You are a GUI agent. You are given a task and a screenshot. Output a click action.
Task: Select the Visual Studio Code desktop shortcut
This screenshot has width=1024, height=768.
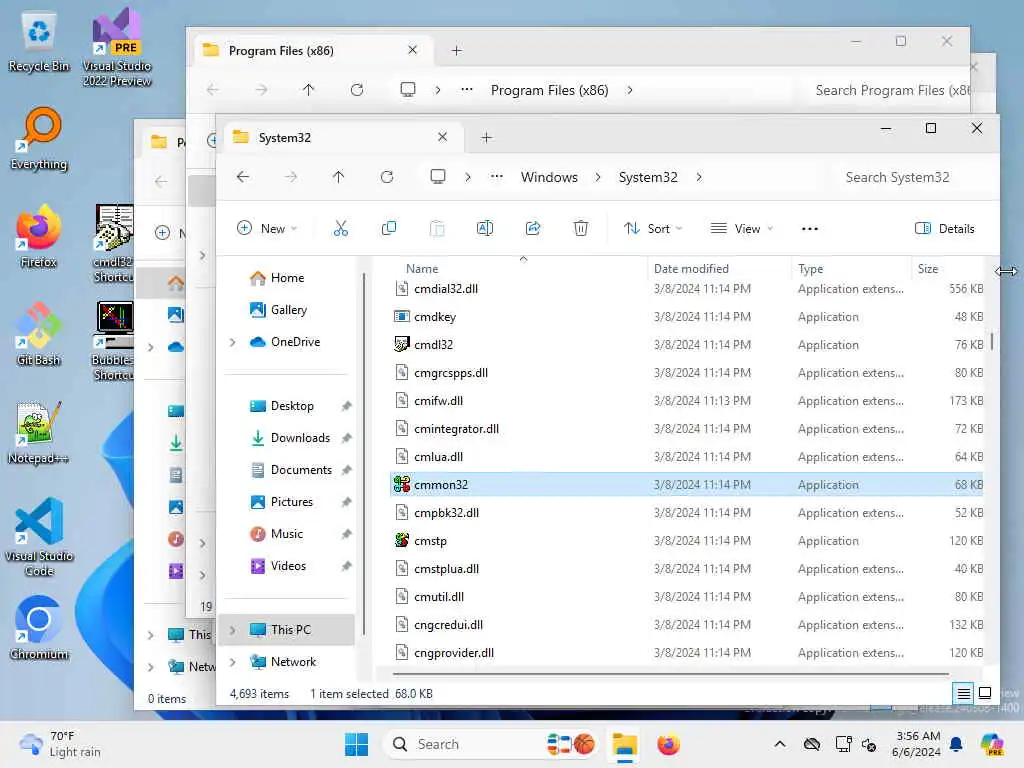tap(39, 537)
